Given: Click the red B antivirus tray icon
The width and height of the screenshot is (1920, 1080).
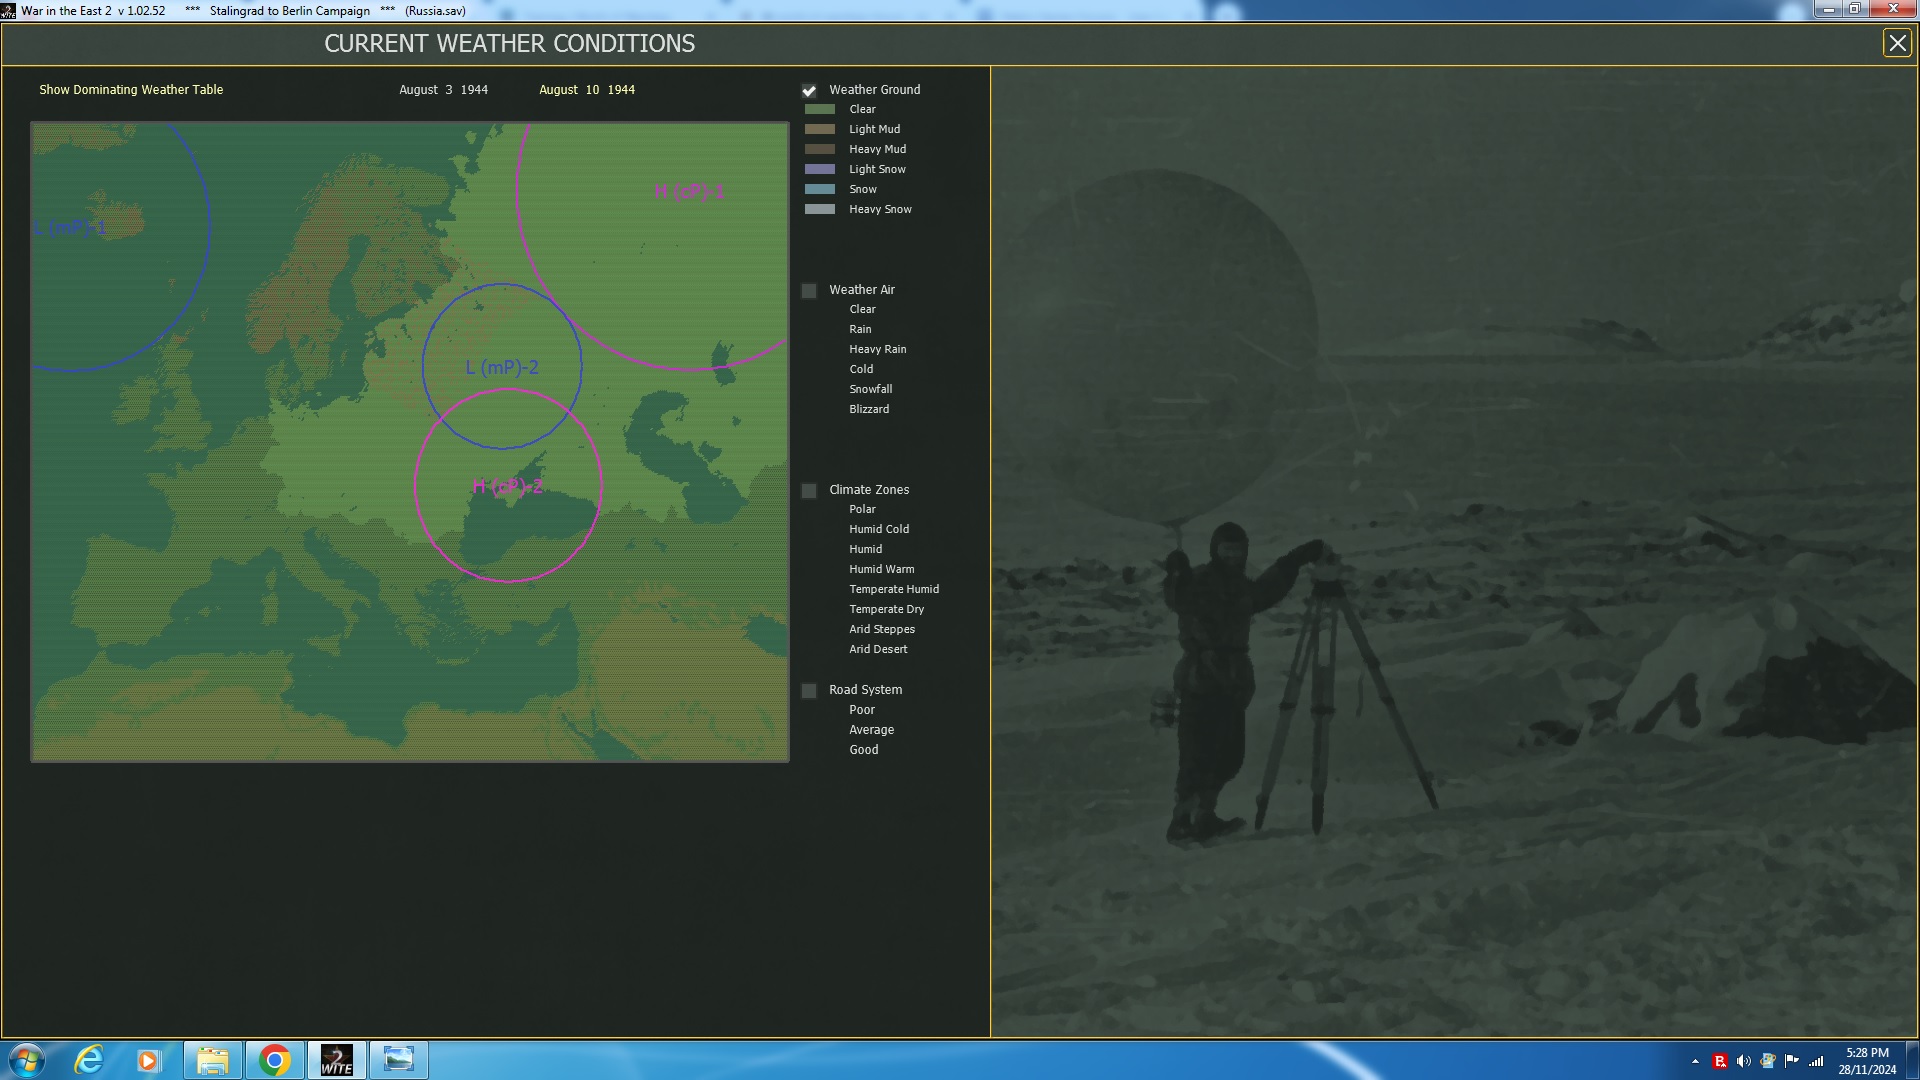Looking at the screenshot, I should tap(1720, 1061).
